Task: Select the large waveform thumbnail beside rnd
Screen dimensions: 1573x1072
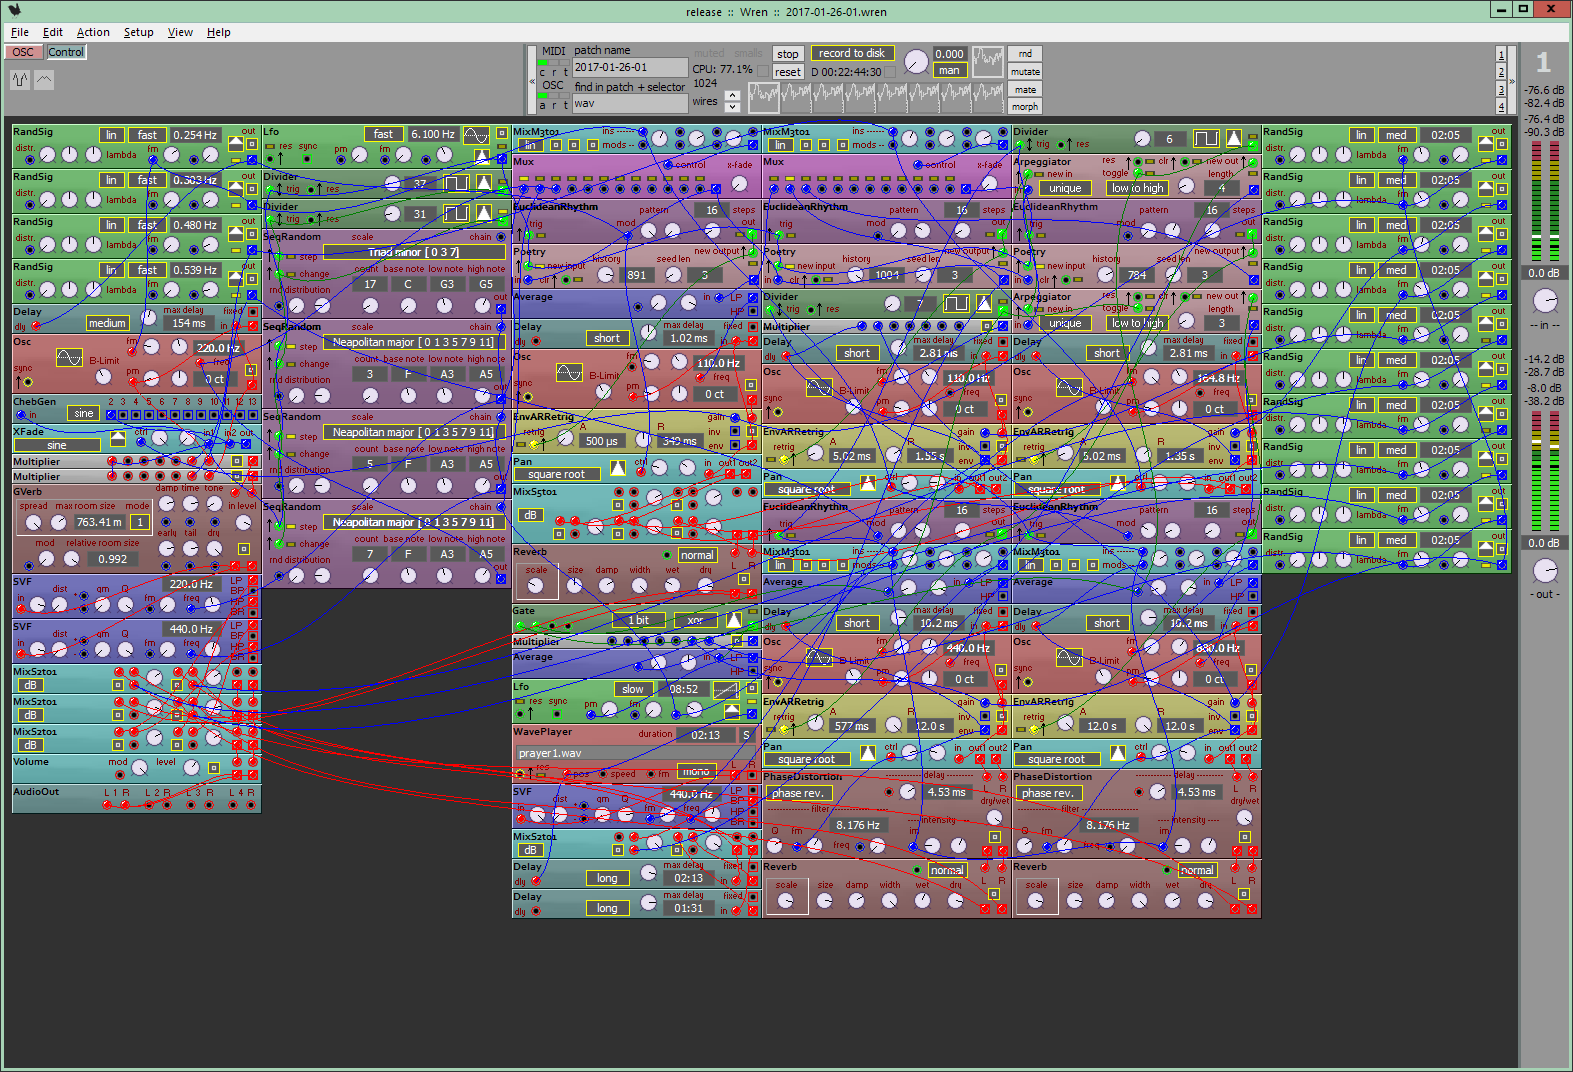Action: coord(988,62)
